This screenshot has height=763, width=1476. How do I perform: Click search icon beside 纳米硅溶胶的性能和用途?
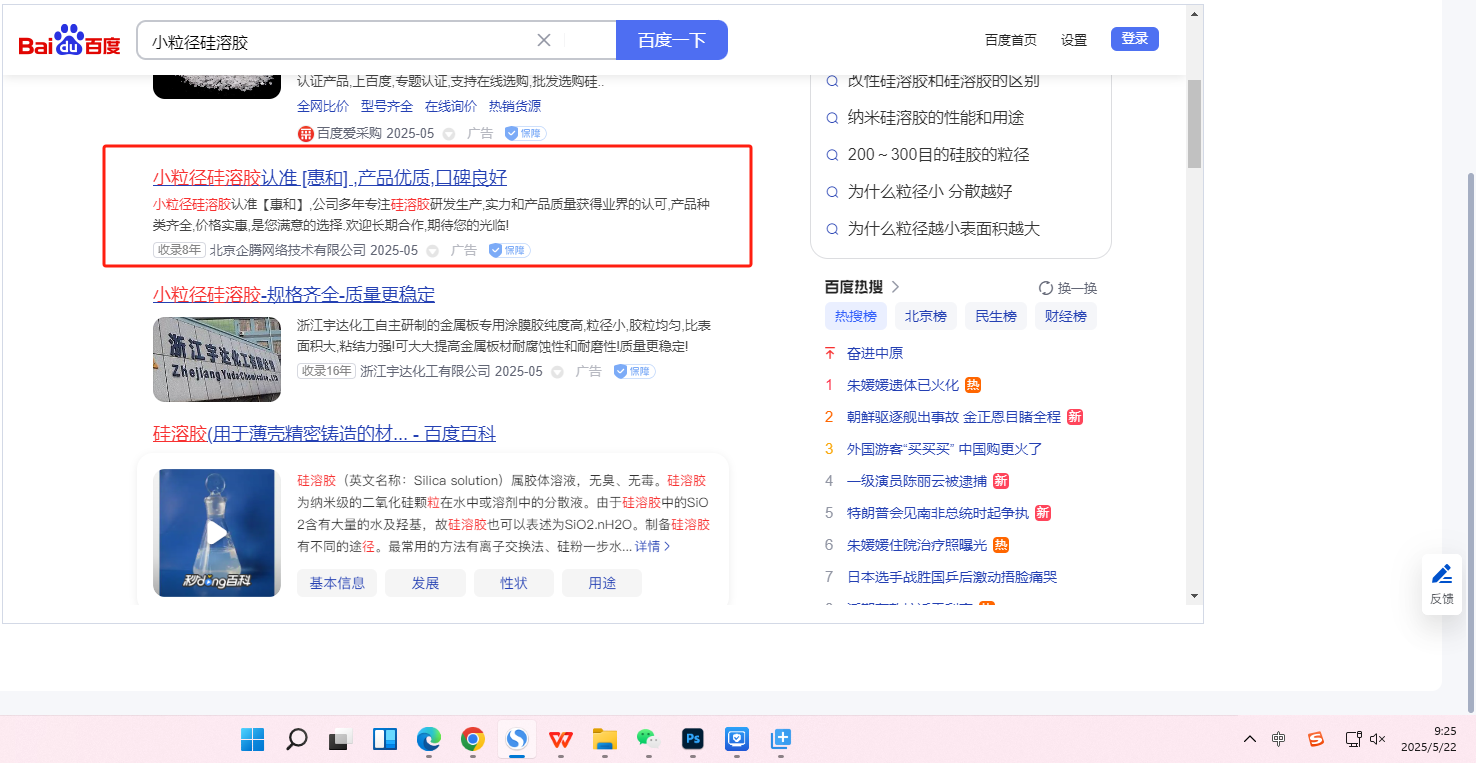(832, 118)
